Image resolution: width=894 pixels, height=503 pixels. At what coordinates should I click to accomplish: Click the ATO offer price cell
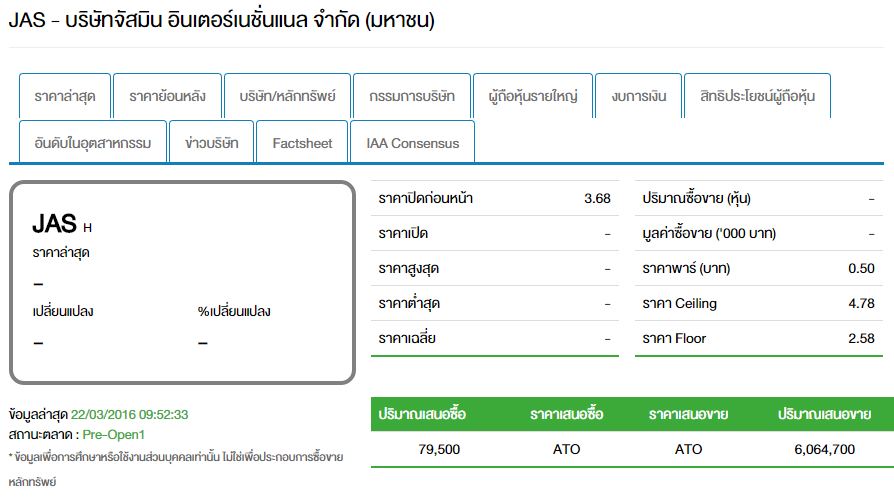tap(688, 449)
